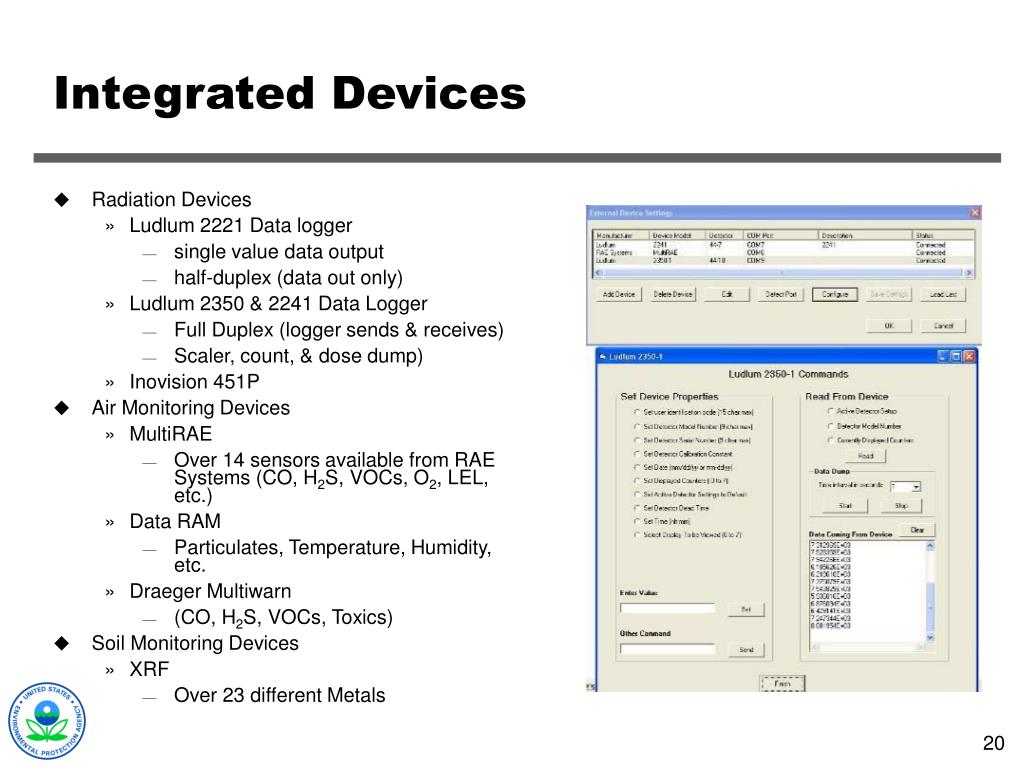
Task: Clear the Data Coming From Device list
Action: 918,530
